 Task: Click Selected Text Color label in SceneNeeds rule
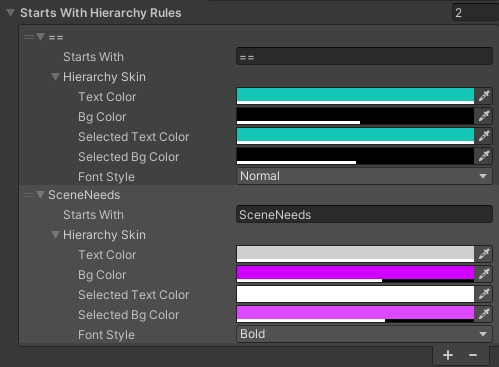(134, 295)
